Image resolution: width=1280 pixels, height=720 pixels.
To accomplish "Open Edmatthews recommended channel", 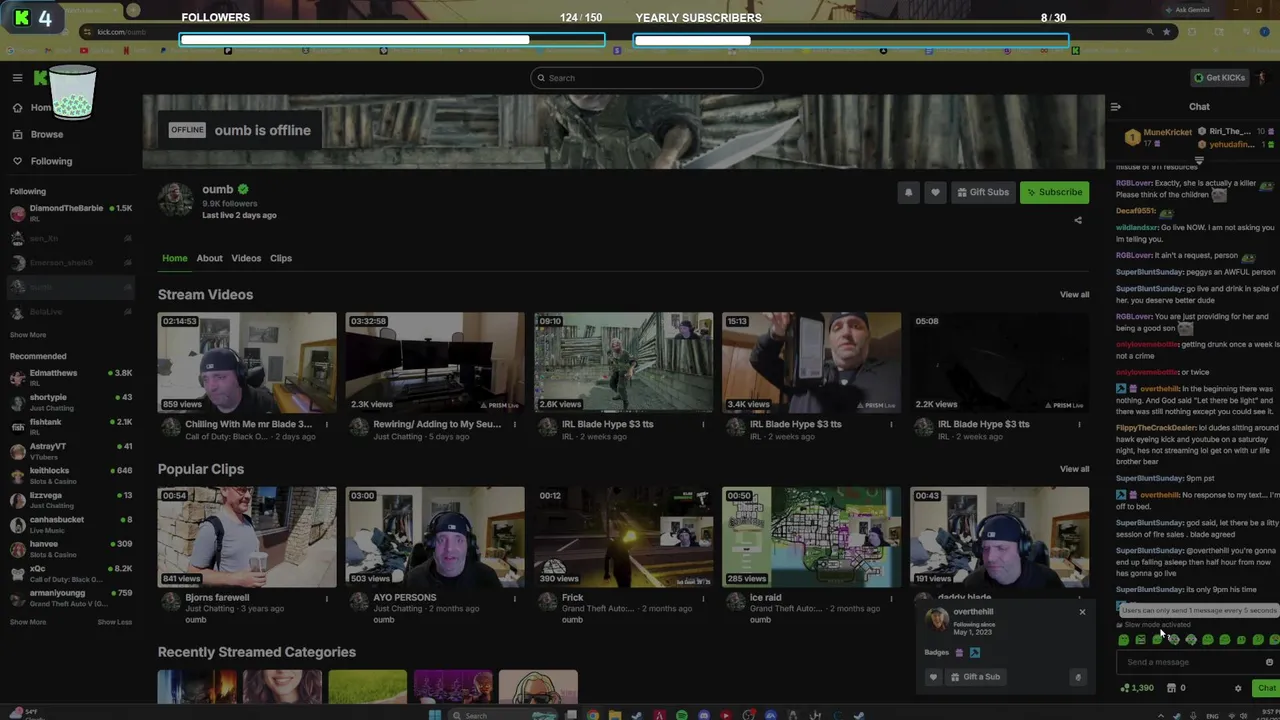I will coord(70,378).
